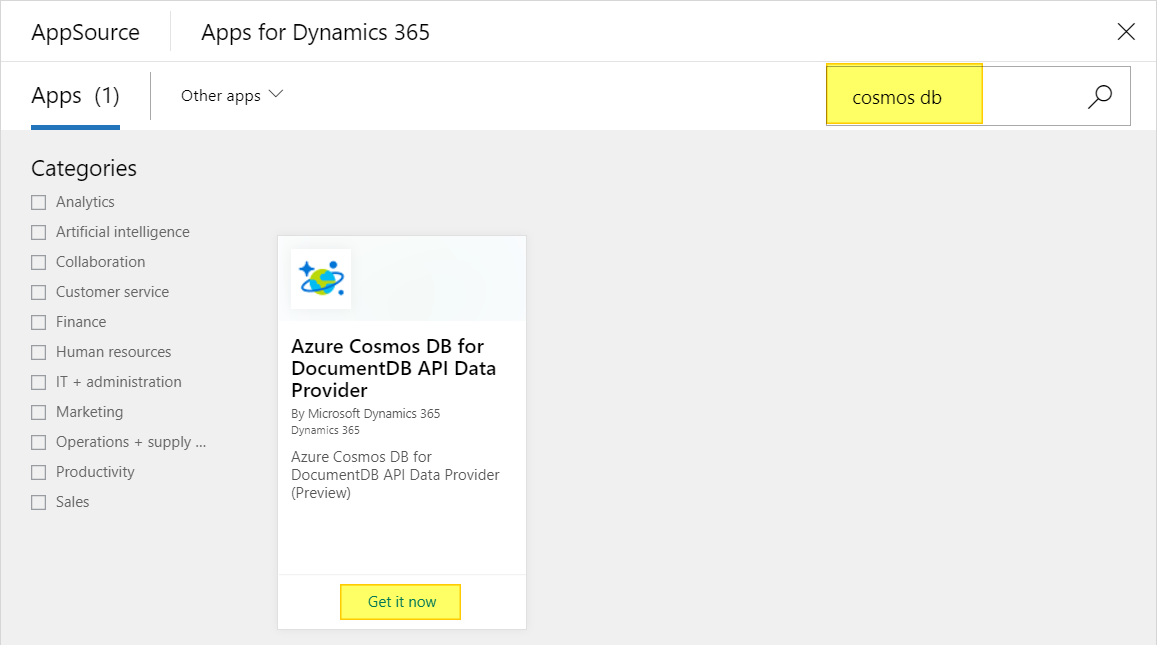1157x645 pixels.
Task: Select the Productivity checkbox
Action: click(x=38, y=472)
